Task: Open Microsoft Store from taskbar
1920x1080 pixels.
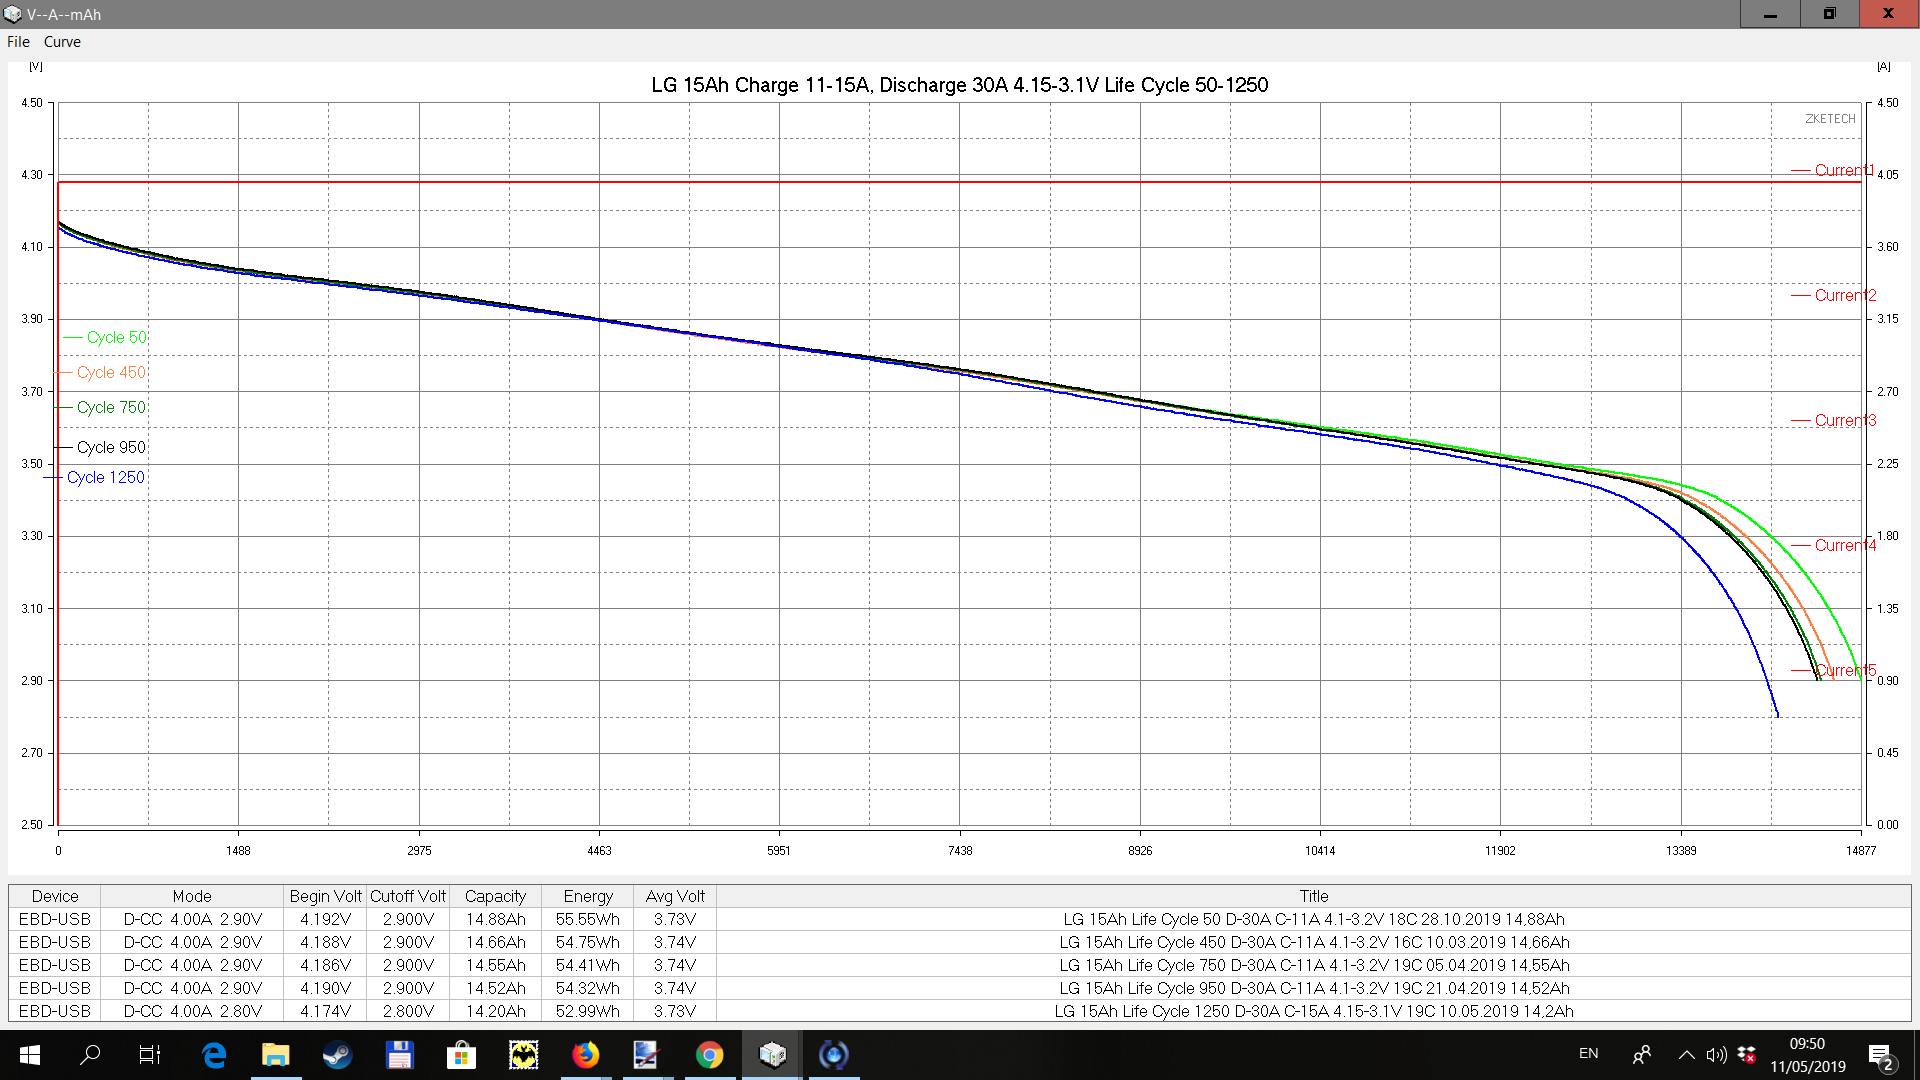Action: [461, 1054]
